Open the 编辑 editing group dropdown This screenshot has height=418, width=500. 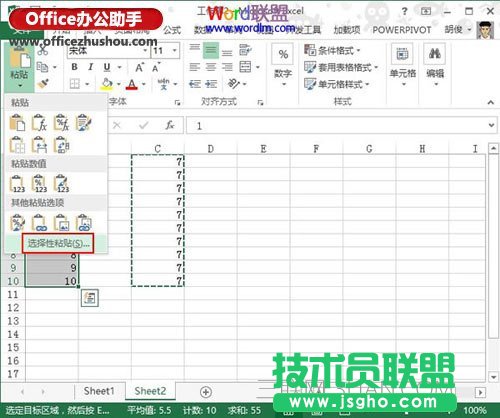pos(435,84)
